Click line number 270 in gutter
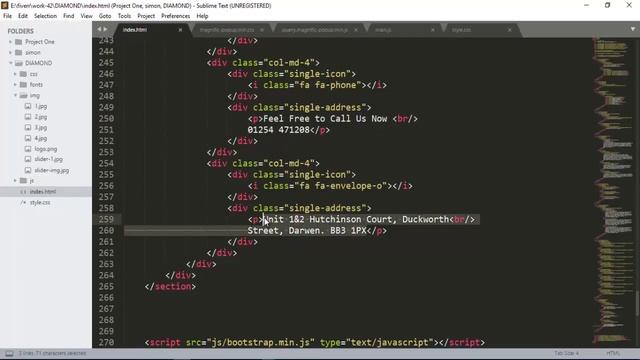The image size is (640, 360). tap(106, 342)
